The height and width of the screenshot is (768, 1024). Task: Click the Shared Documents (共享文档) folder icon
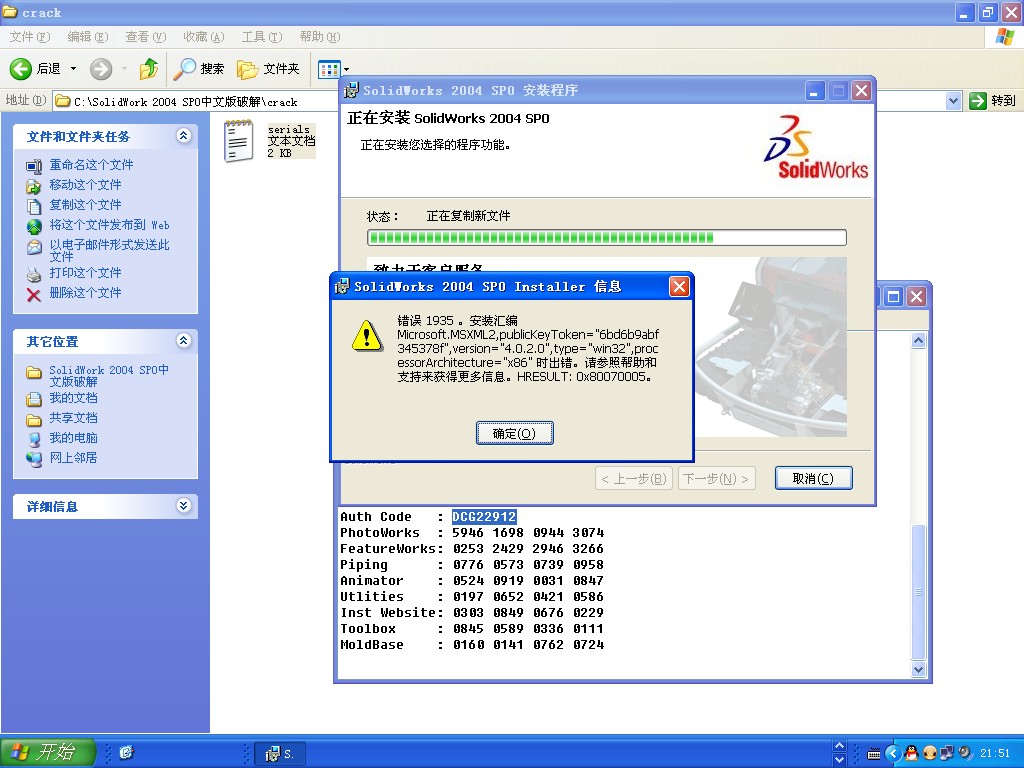[34, 419]
